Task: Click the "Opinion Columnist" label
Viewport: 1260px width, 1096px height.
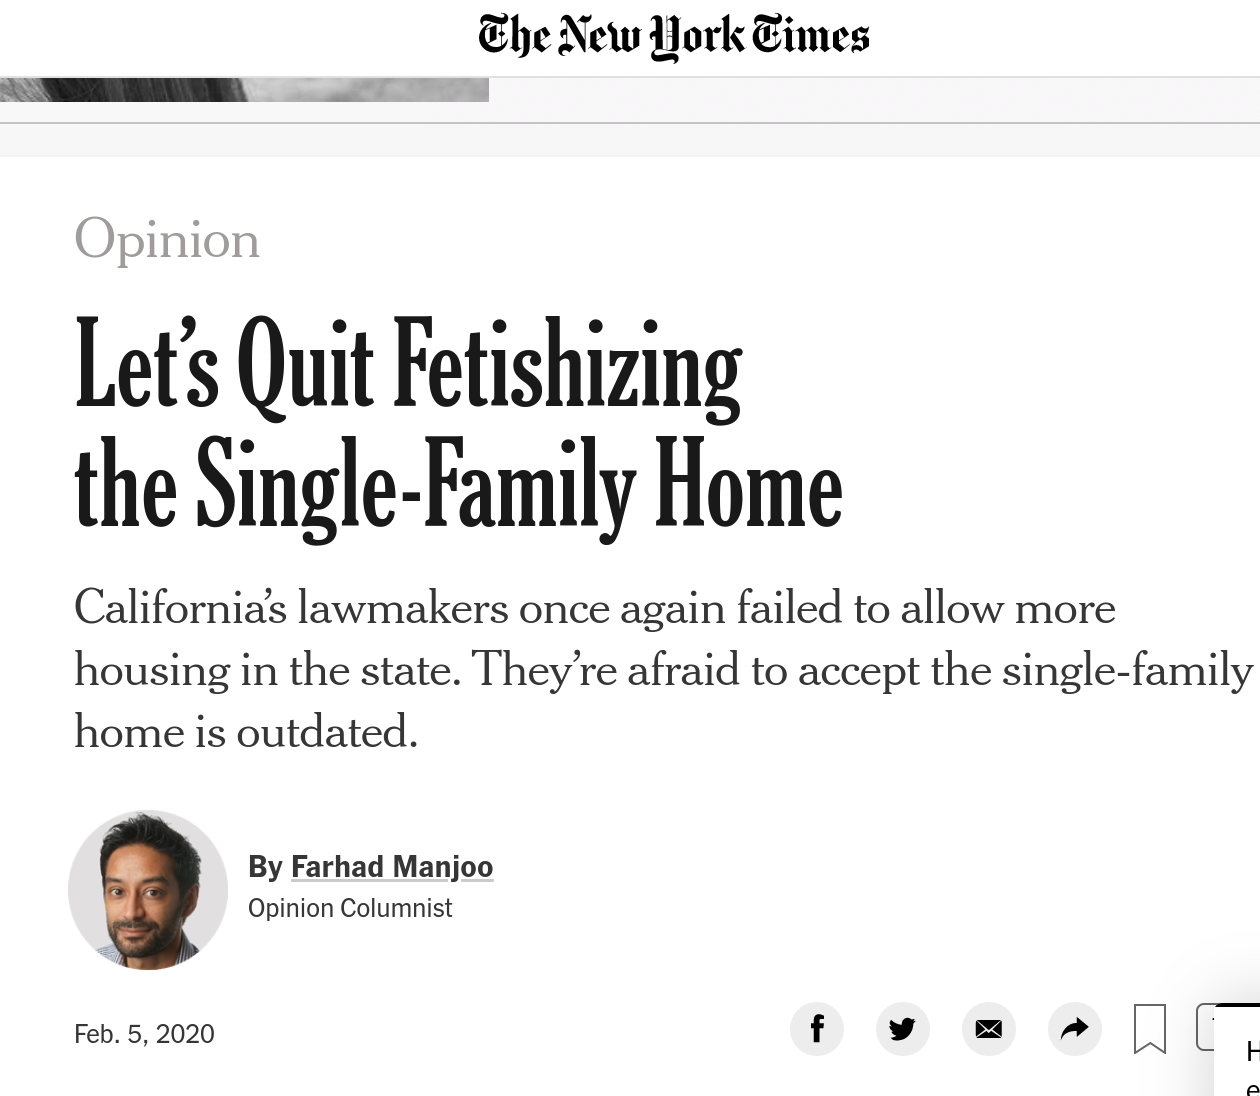Action: (350, 908)
